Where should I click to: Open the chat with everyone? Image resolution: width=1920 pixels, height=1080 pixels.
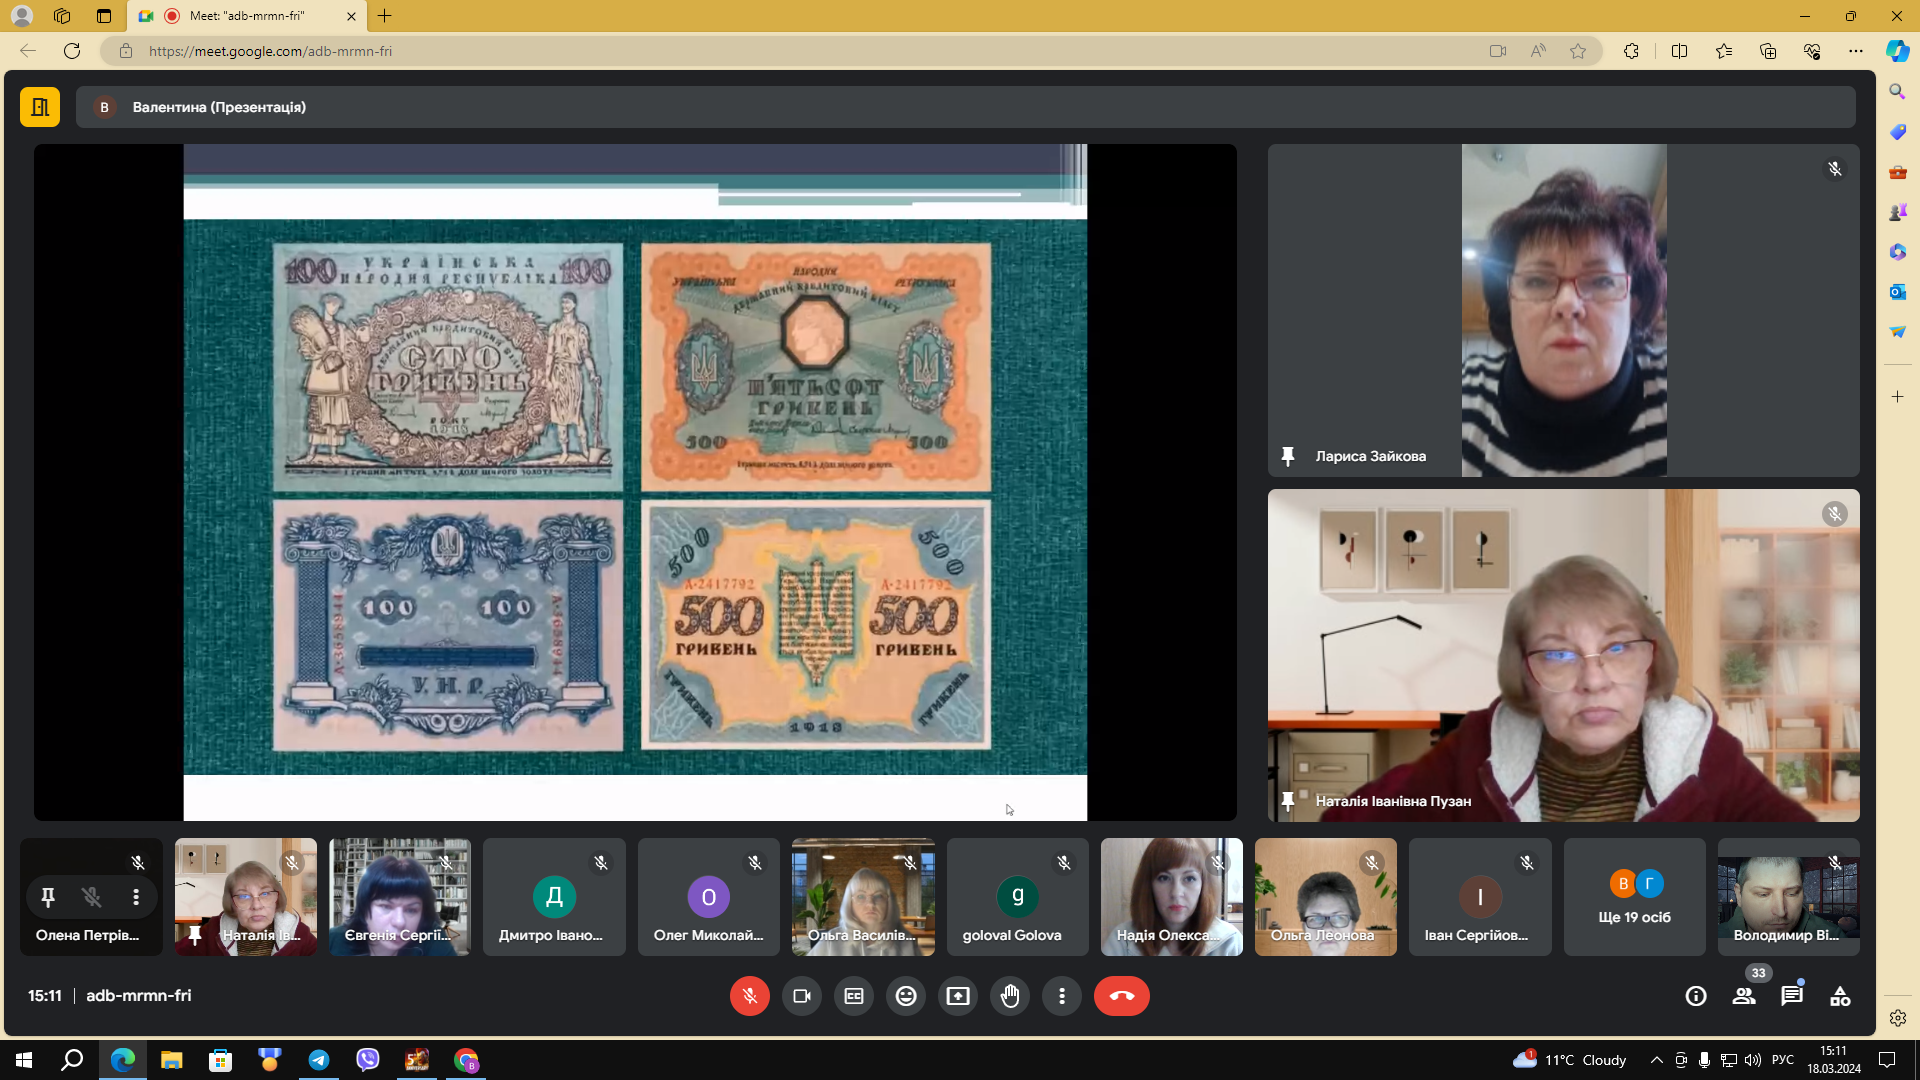pos(1792,996)
